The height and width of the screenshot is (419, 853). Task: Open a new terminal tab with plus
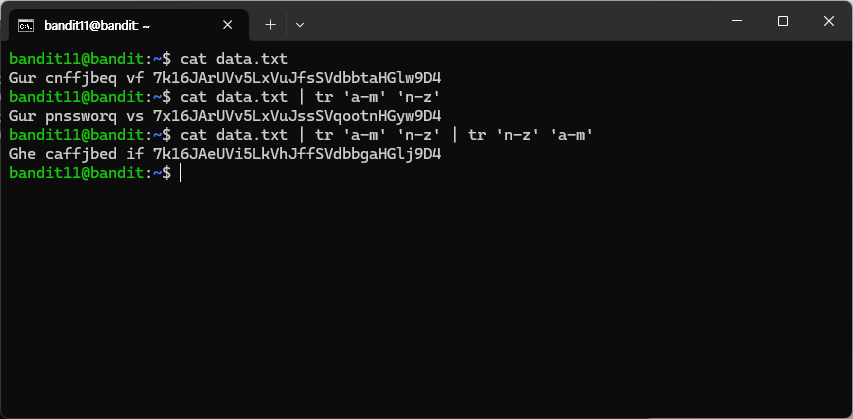point(270,25)
